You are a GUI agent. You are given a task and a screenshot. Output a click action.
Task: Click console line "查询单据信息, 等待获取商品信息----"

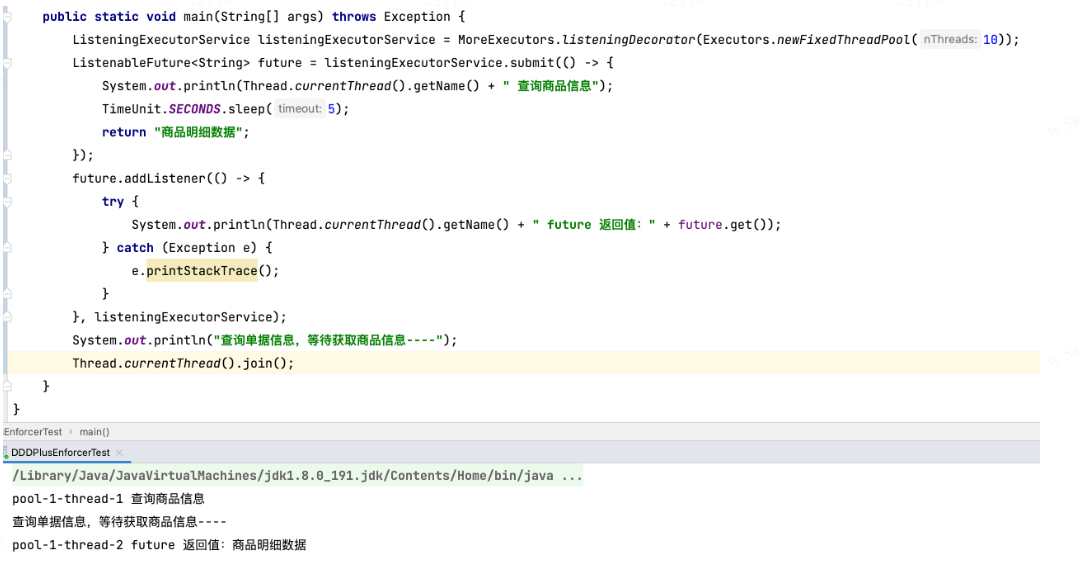pyautogui.click(x=119, y=522)
